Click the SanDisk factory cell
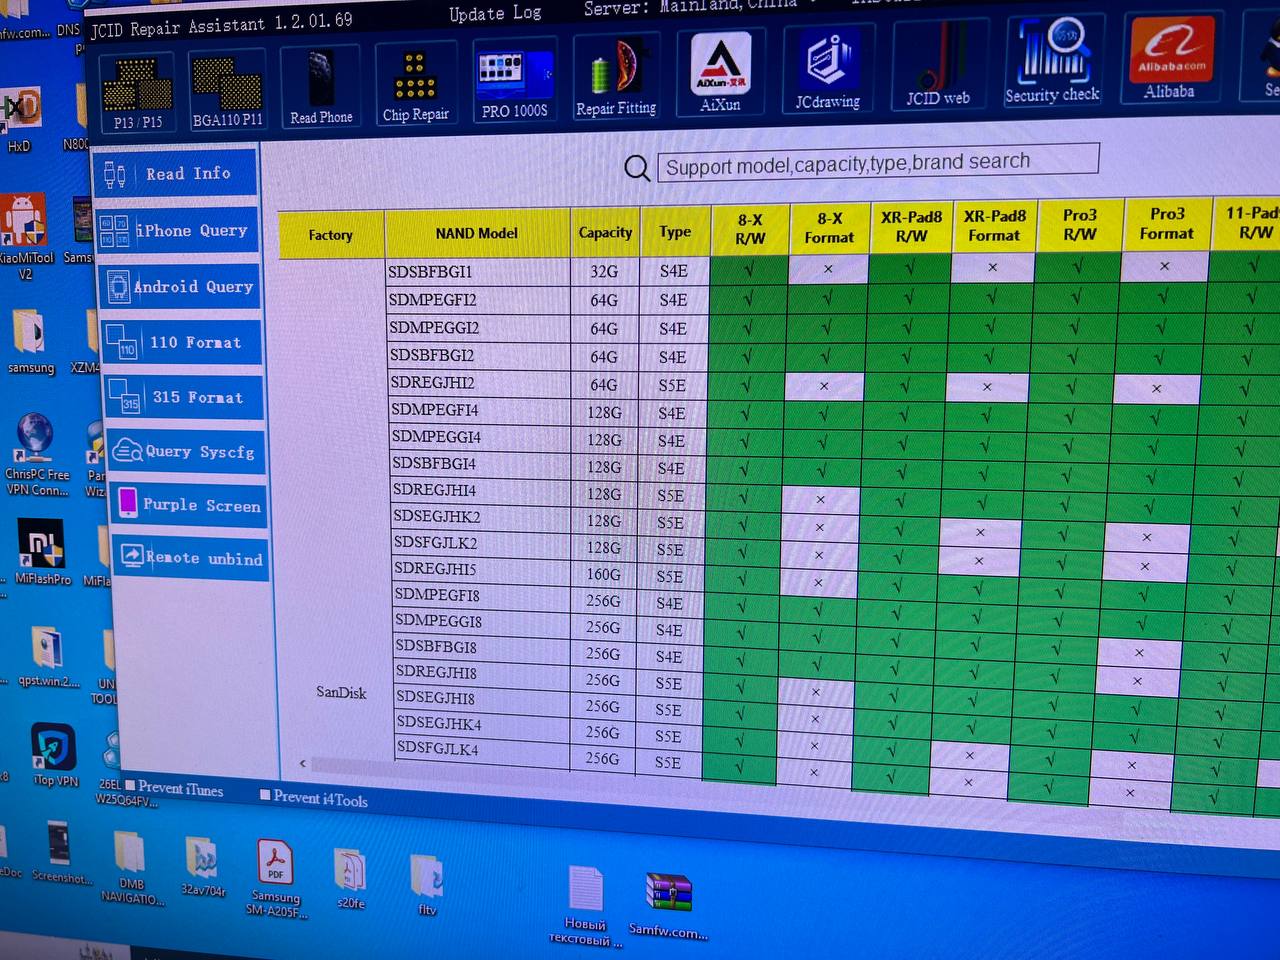The width and height of the screenshot is (1280, 960). [341, 692]
